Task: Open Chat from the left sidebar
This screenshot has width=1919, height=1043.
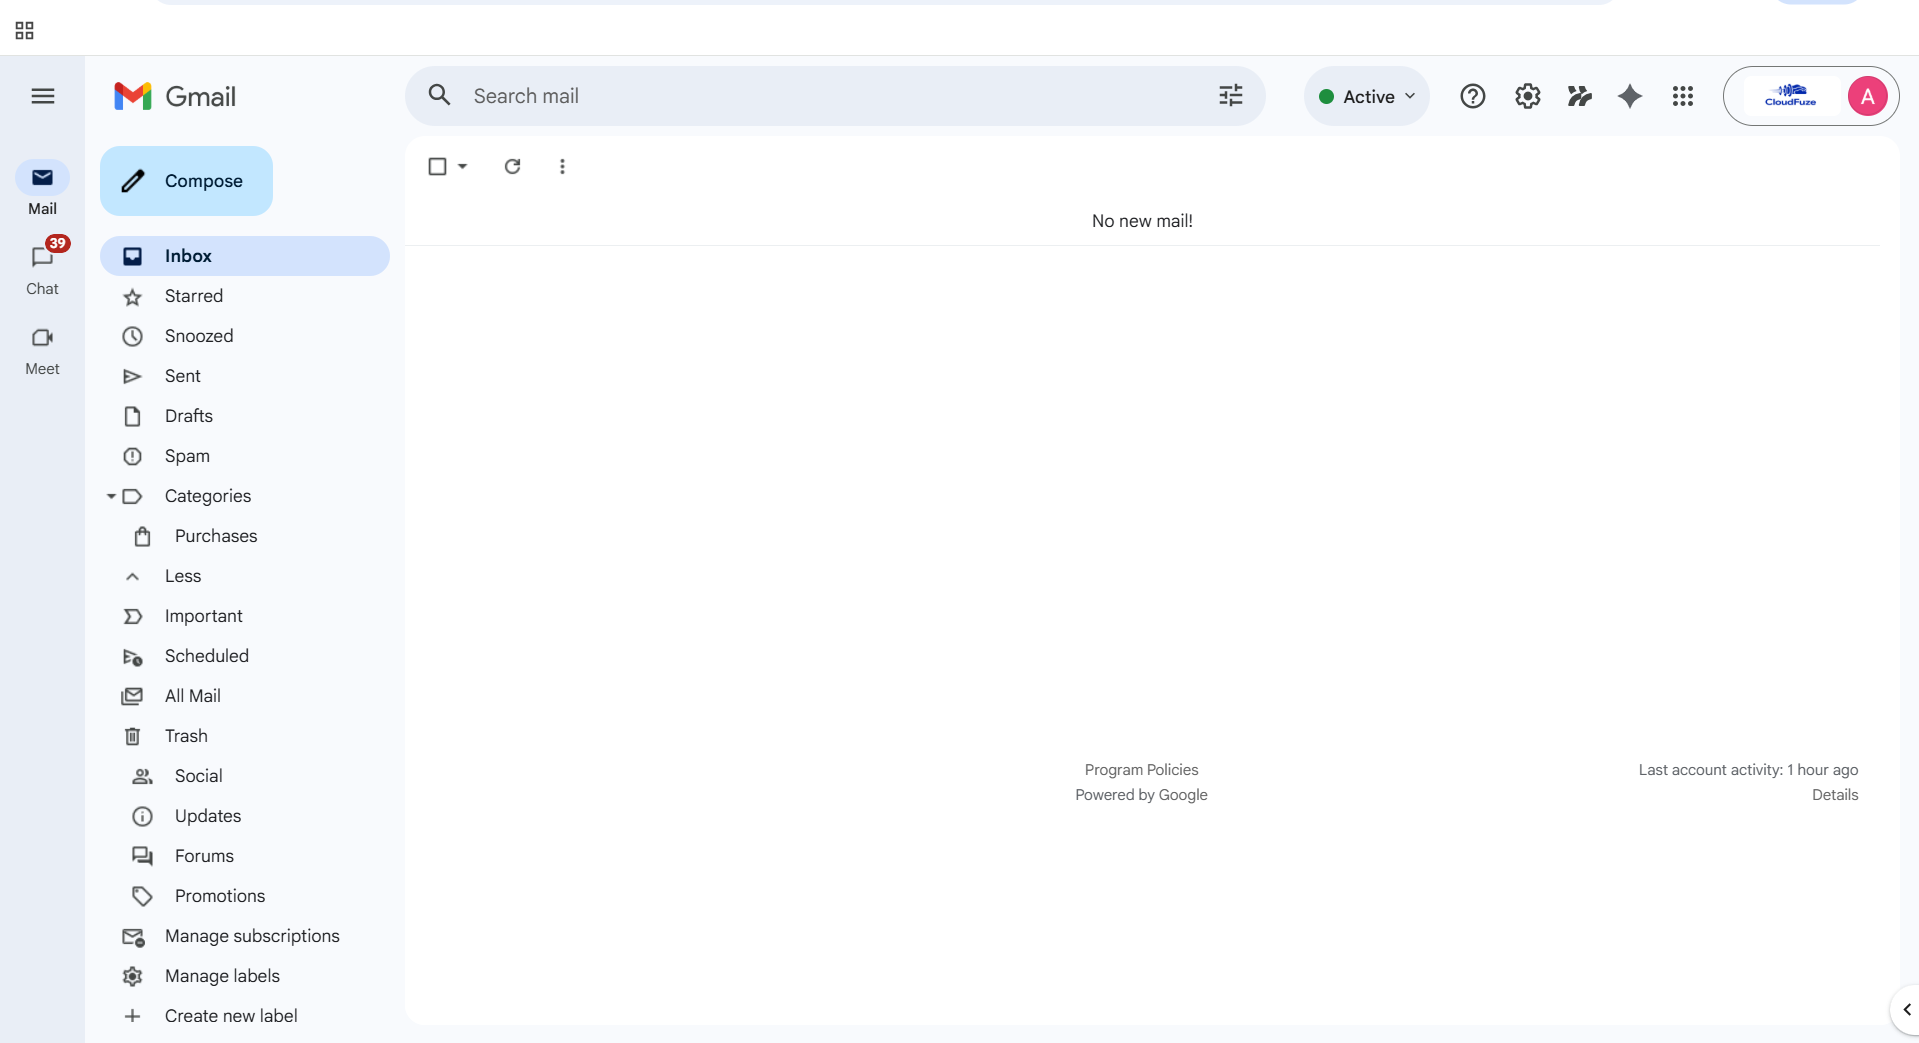Action: [x=42, y=266]
